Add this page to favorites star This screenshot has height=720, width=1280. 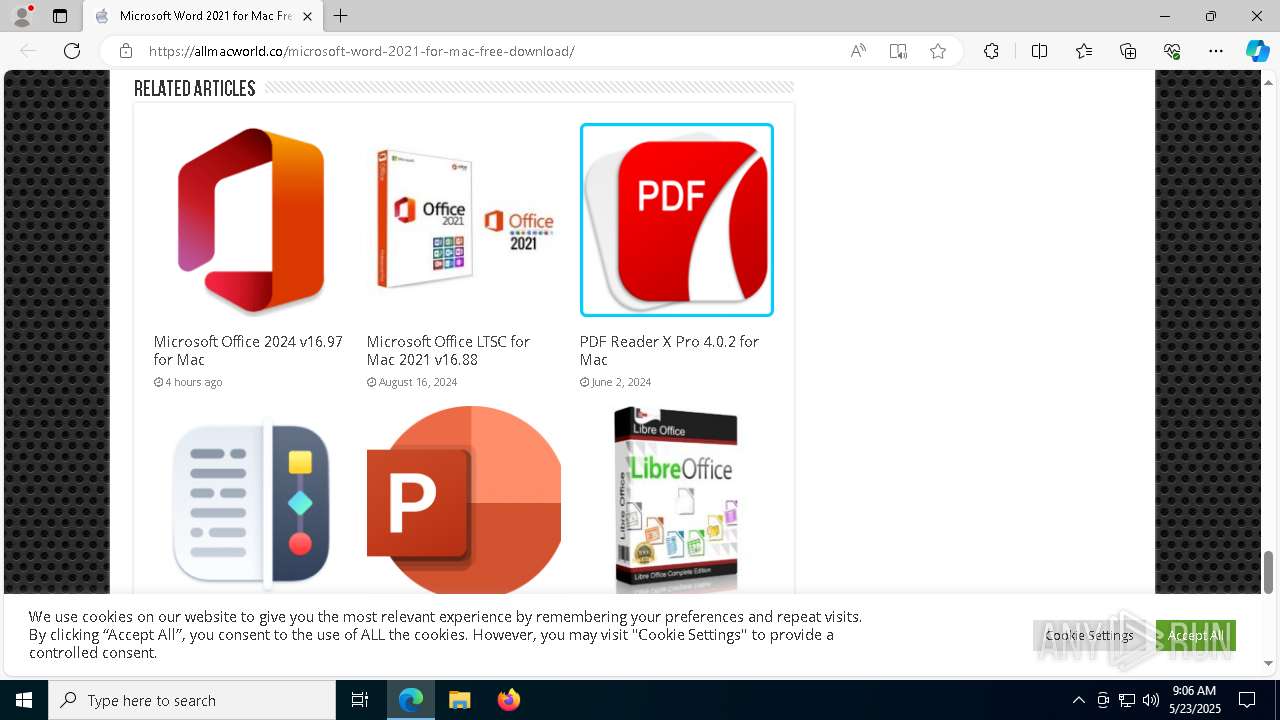(938, 51)
